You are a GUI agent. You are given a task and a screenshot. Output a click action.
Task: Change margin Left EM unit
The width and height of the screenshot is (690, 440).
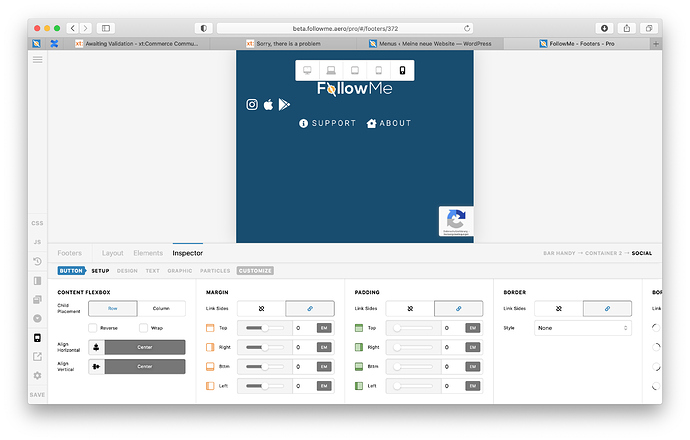coord(324,386)
